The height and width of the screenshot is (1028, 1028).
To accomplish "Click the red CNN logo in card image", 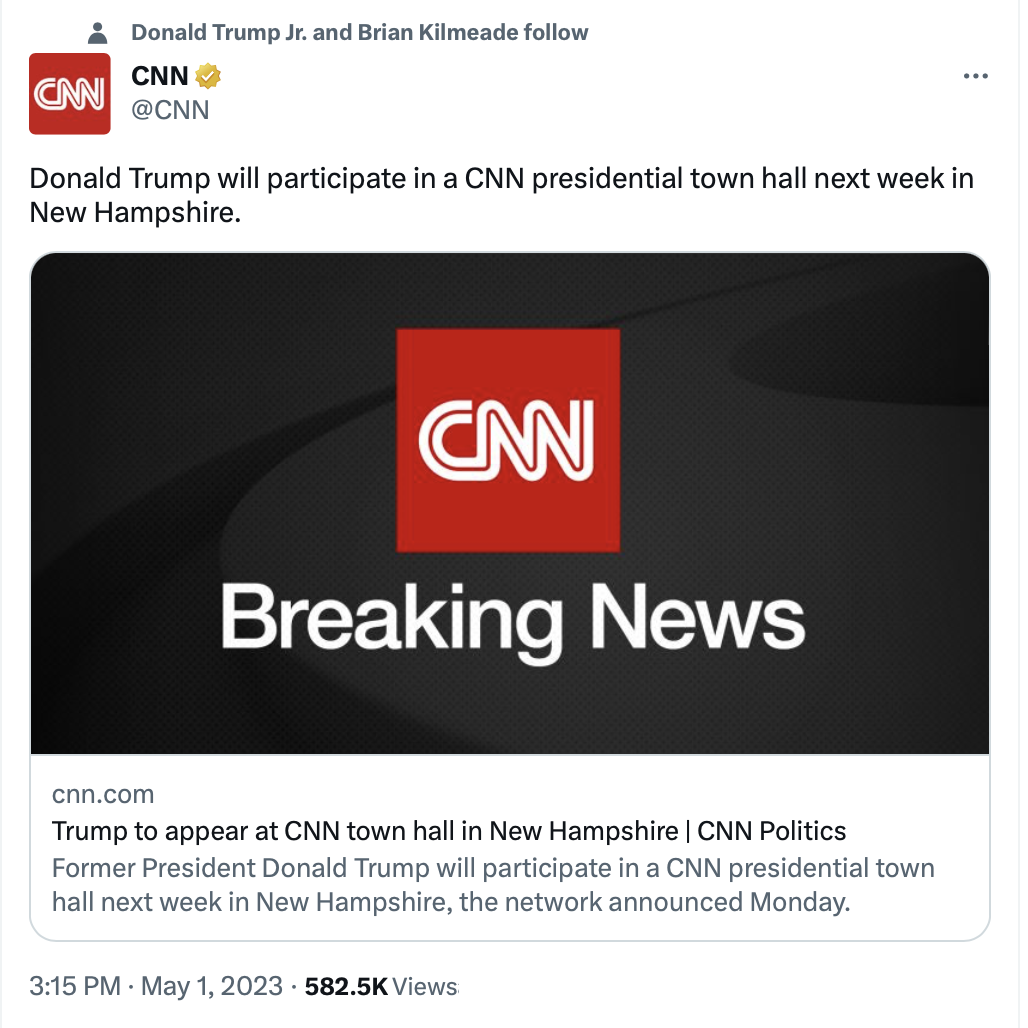I will click(x=508, y=441).
